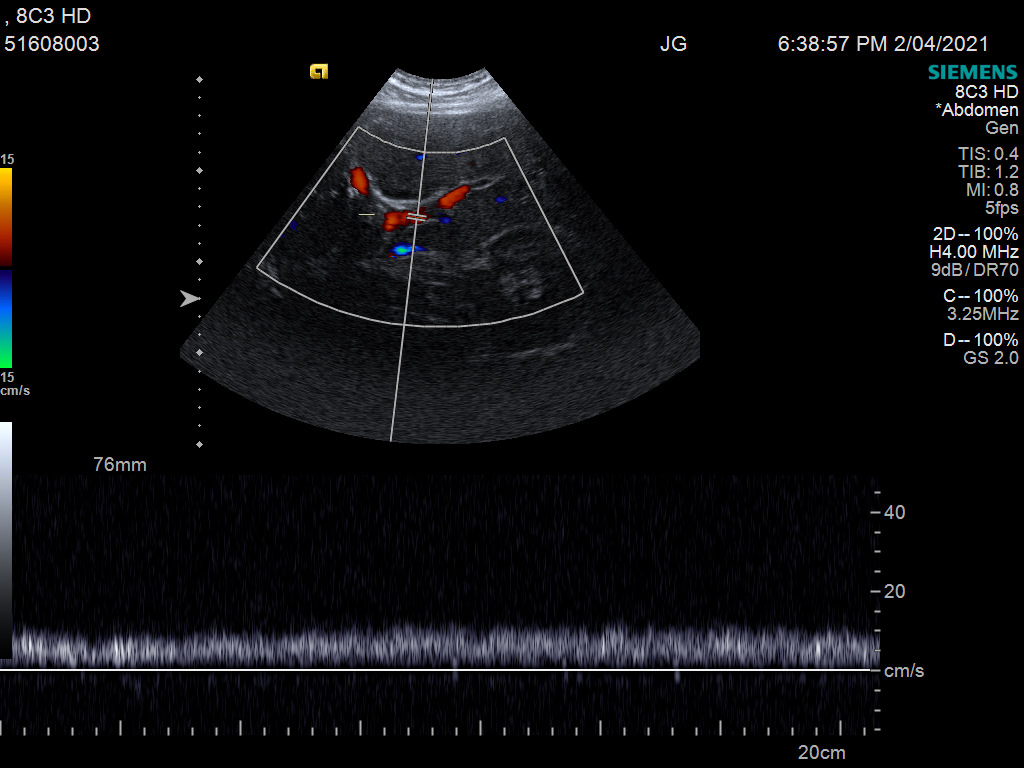1024x768 pixels.
Task: Click the yellow angle correction line
Action: click(367, 214)
